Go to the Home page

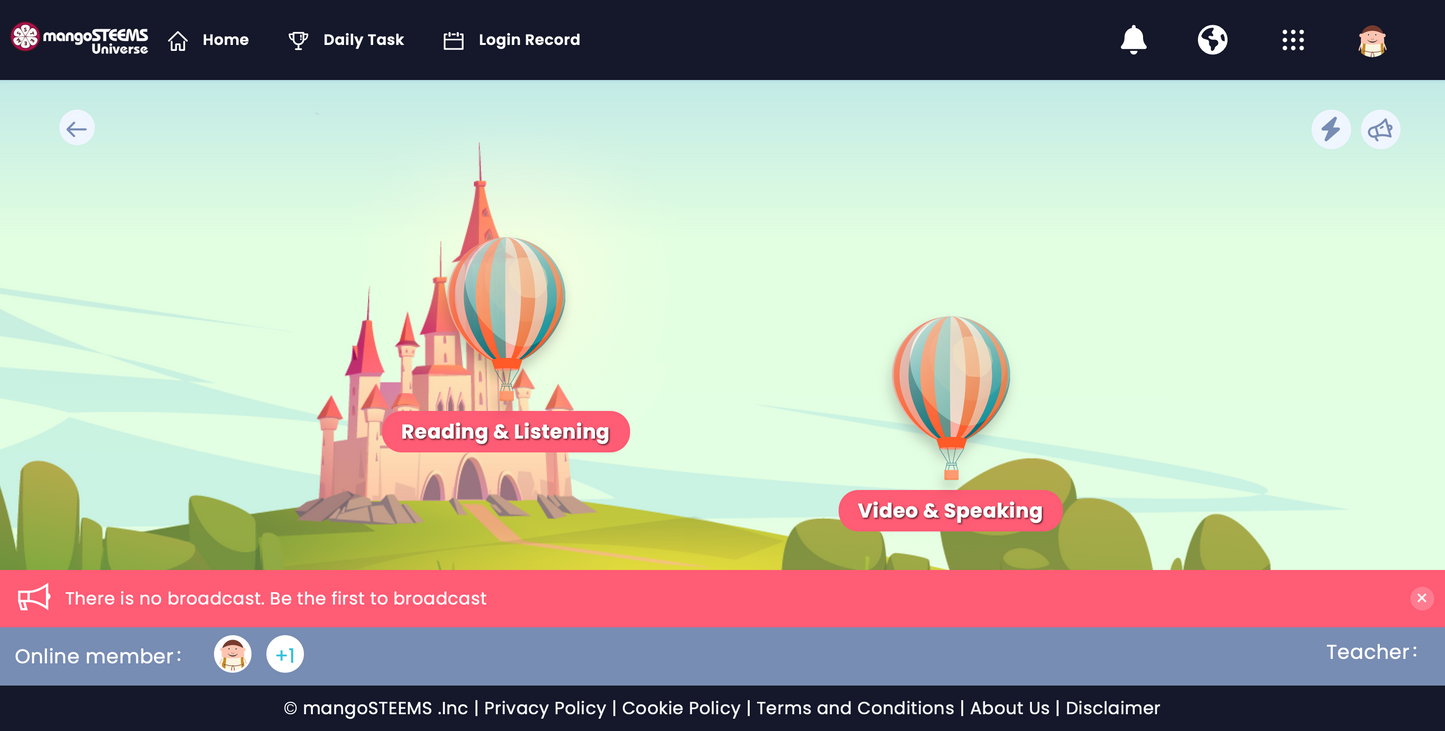click(x=209, y=40)
